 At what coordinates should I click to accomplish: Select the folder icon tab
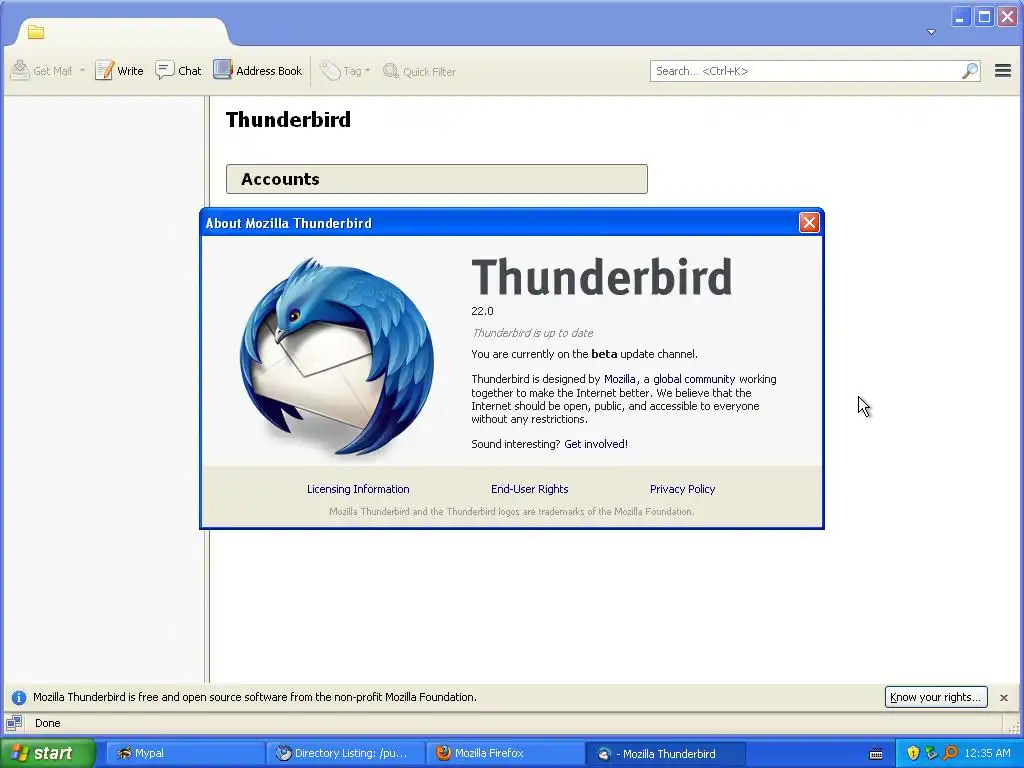(36, 32)
